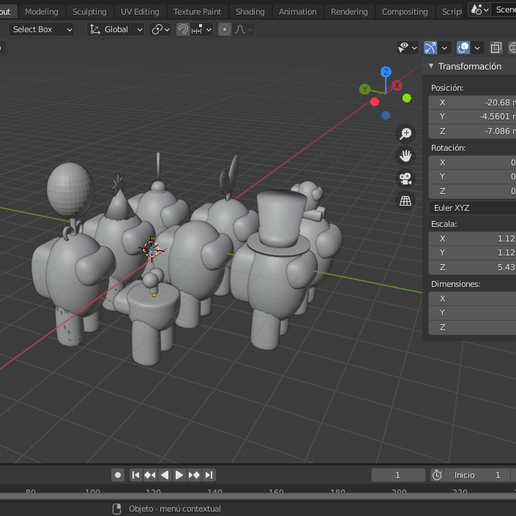Click the current frame number field
516x516 pixels.
click(398, 475)
